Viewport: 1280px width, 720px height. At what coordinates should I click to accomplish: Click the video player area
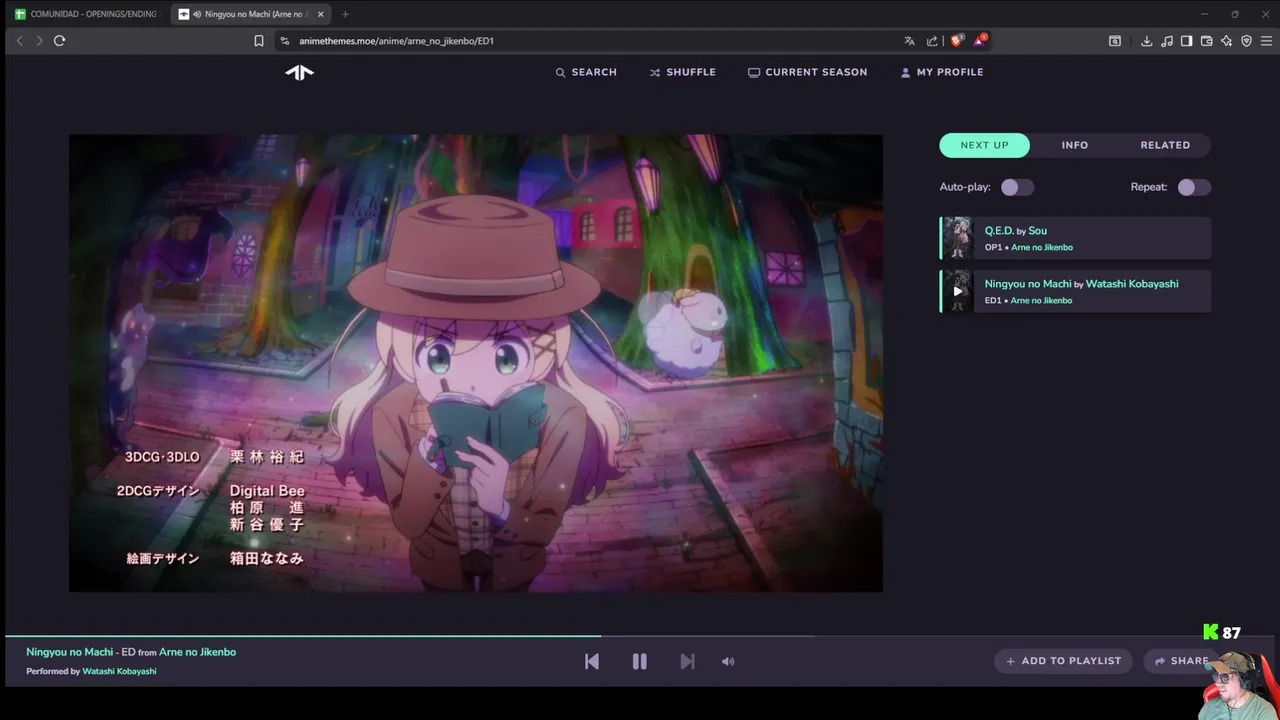pos(476,363)
